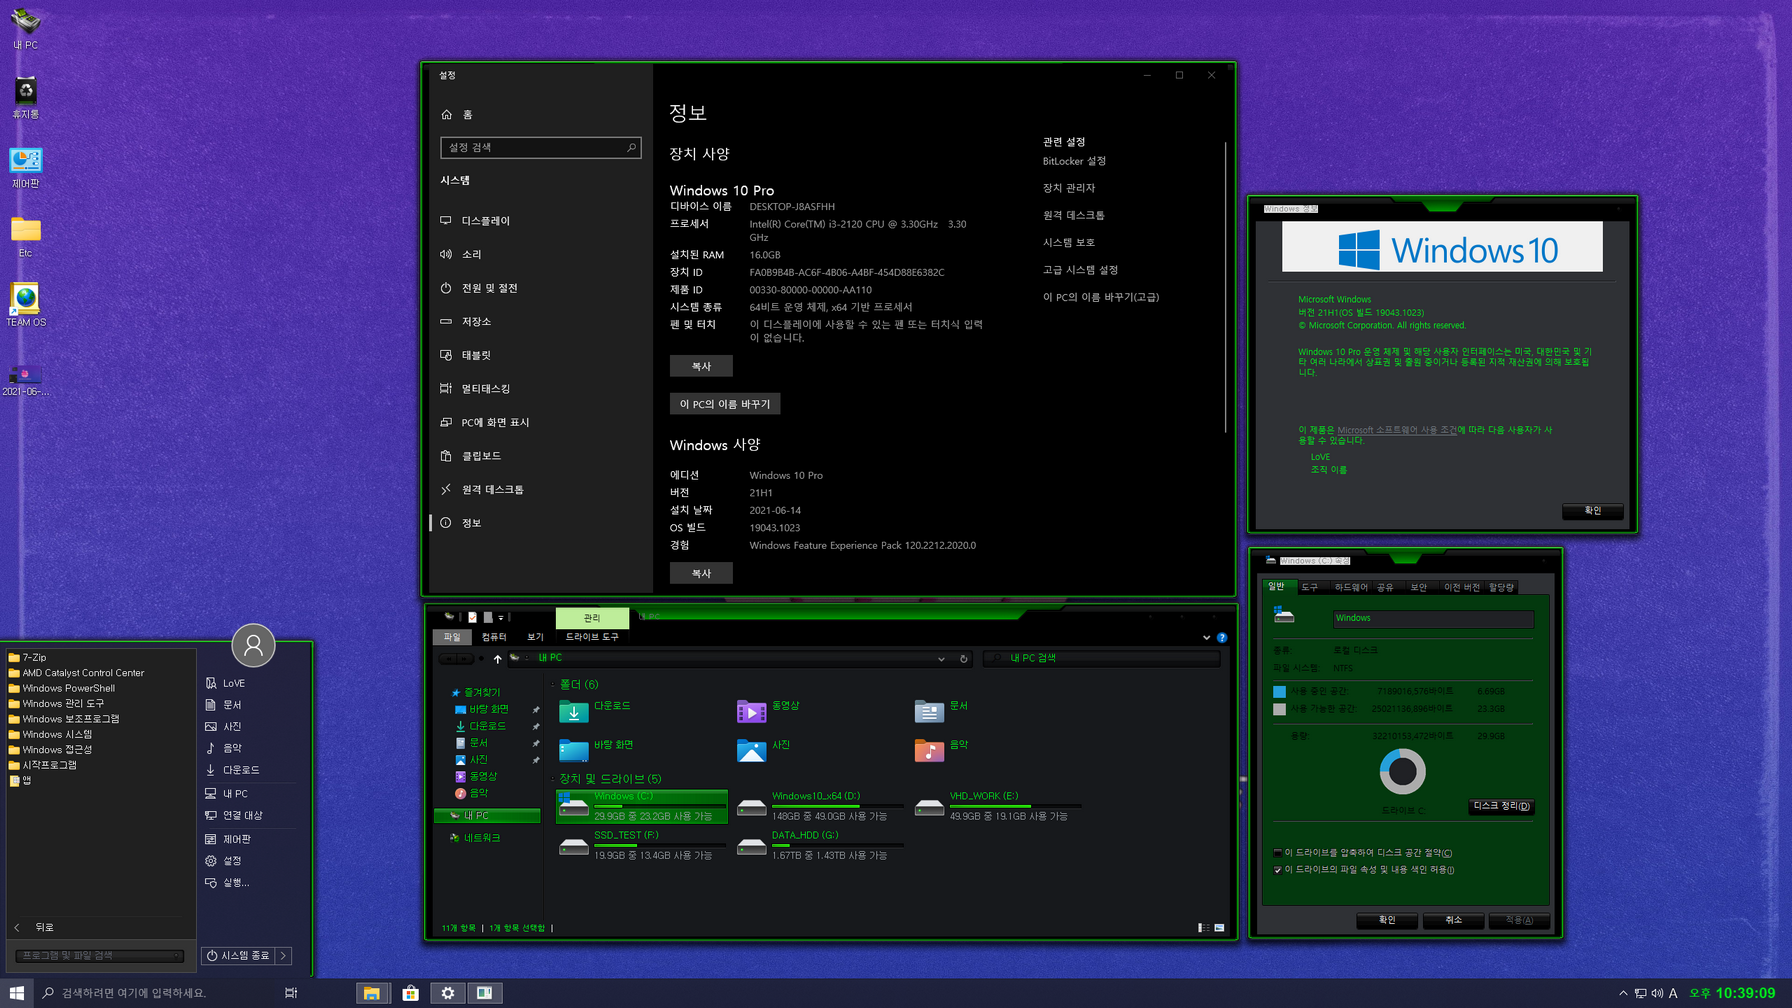Click 디스크 정리 button in drive properties
The width and height of the screenshot is (1792, 1008).
pyautogui.click(x=1501, y=806)
